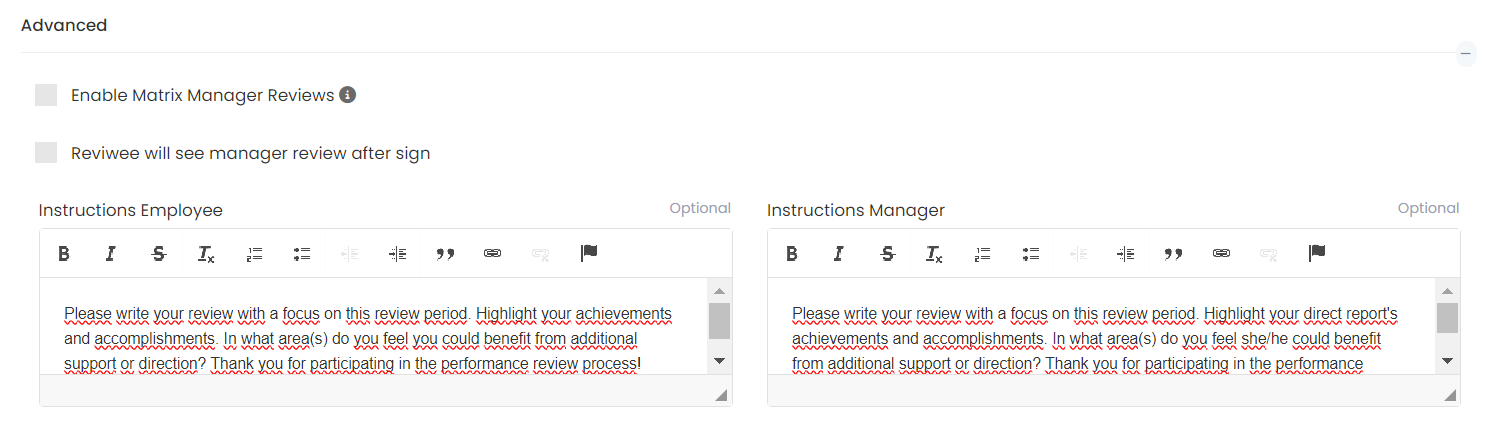Click the flag anchor icon in Employee editor
Viewport: 1495px width, 425px height.
589,254
